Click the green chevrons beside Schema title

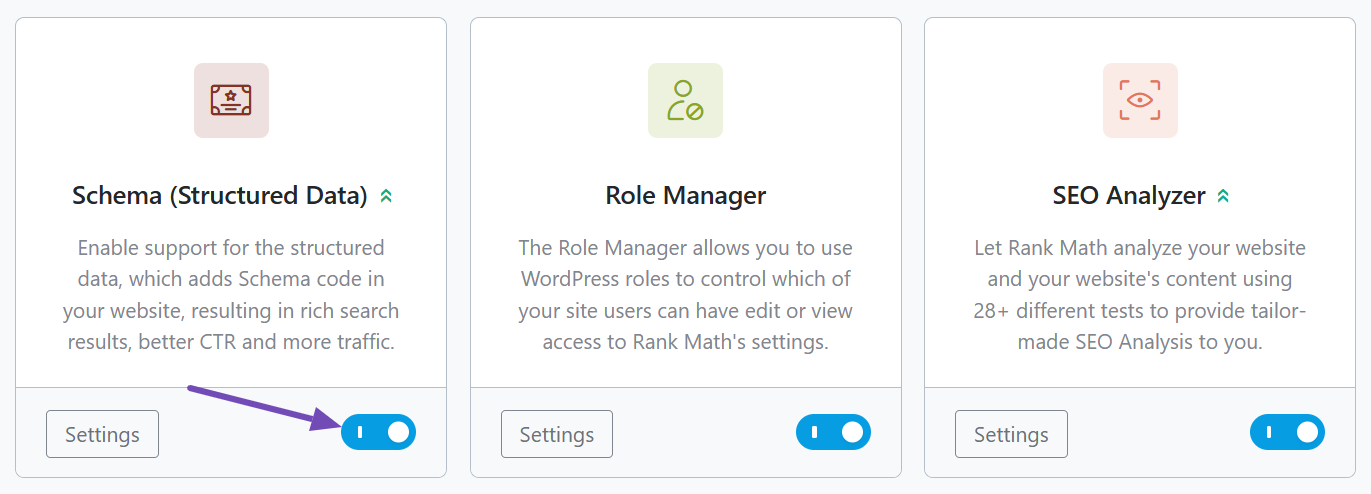pyautogui.click(x=386, y=196)
